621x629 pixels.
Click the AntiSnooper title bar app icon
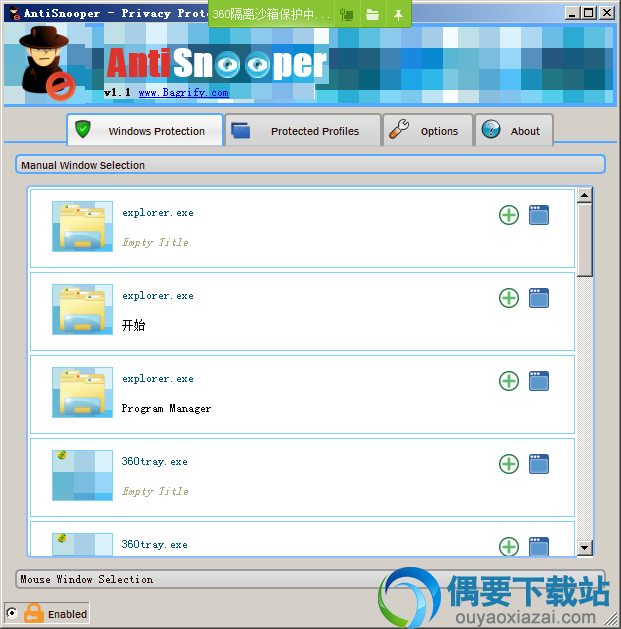[15, 13]
